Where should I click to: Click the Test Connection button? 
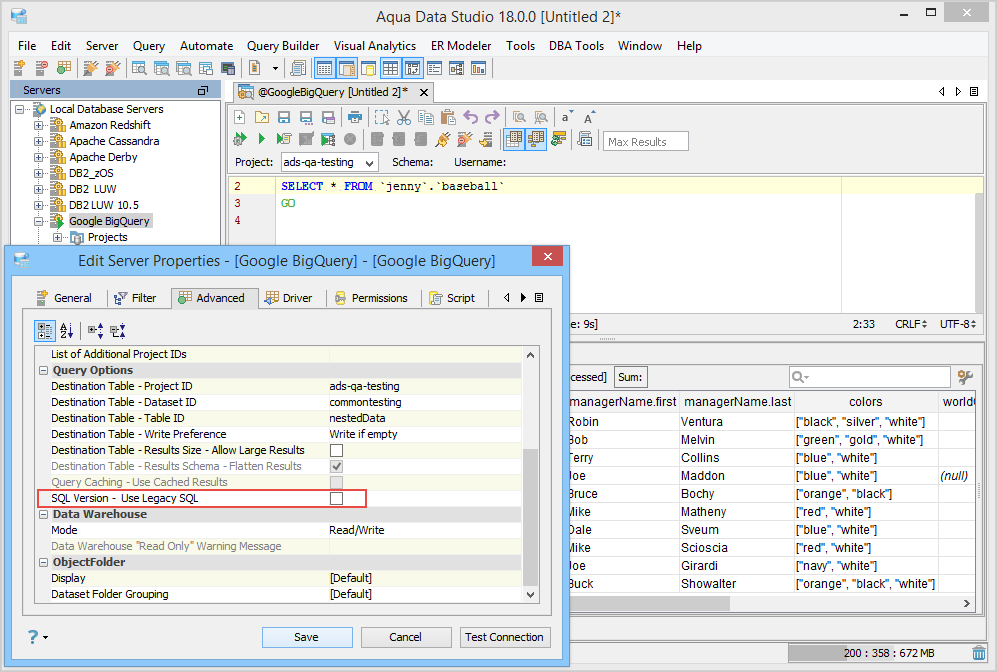[504, 637]
